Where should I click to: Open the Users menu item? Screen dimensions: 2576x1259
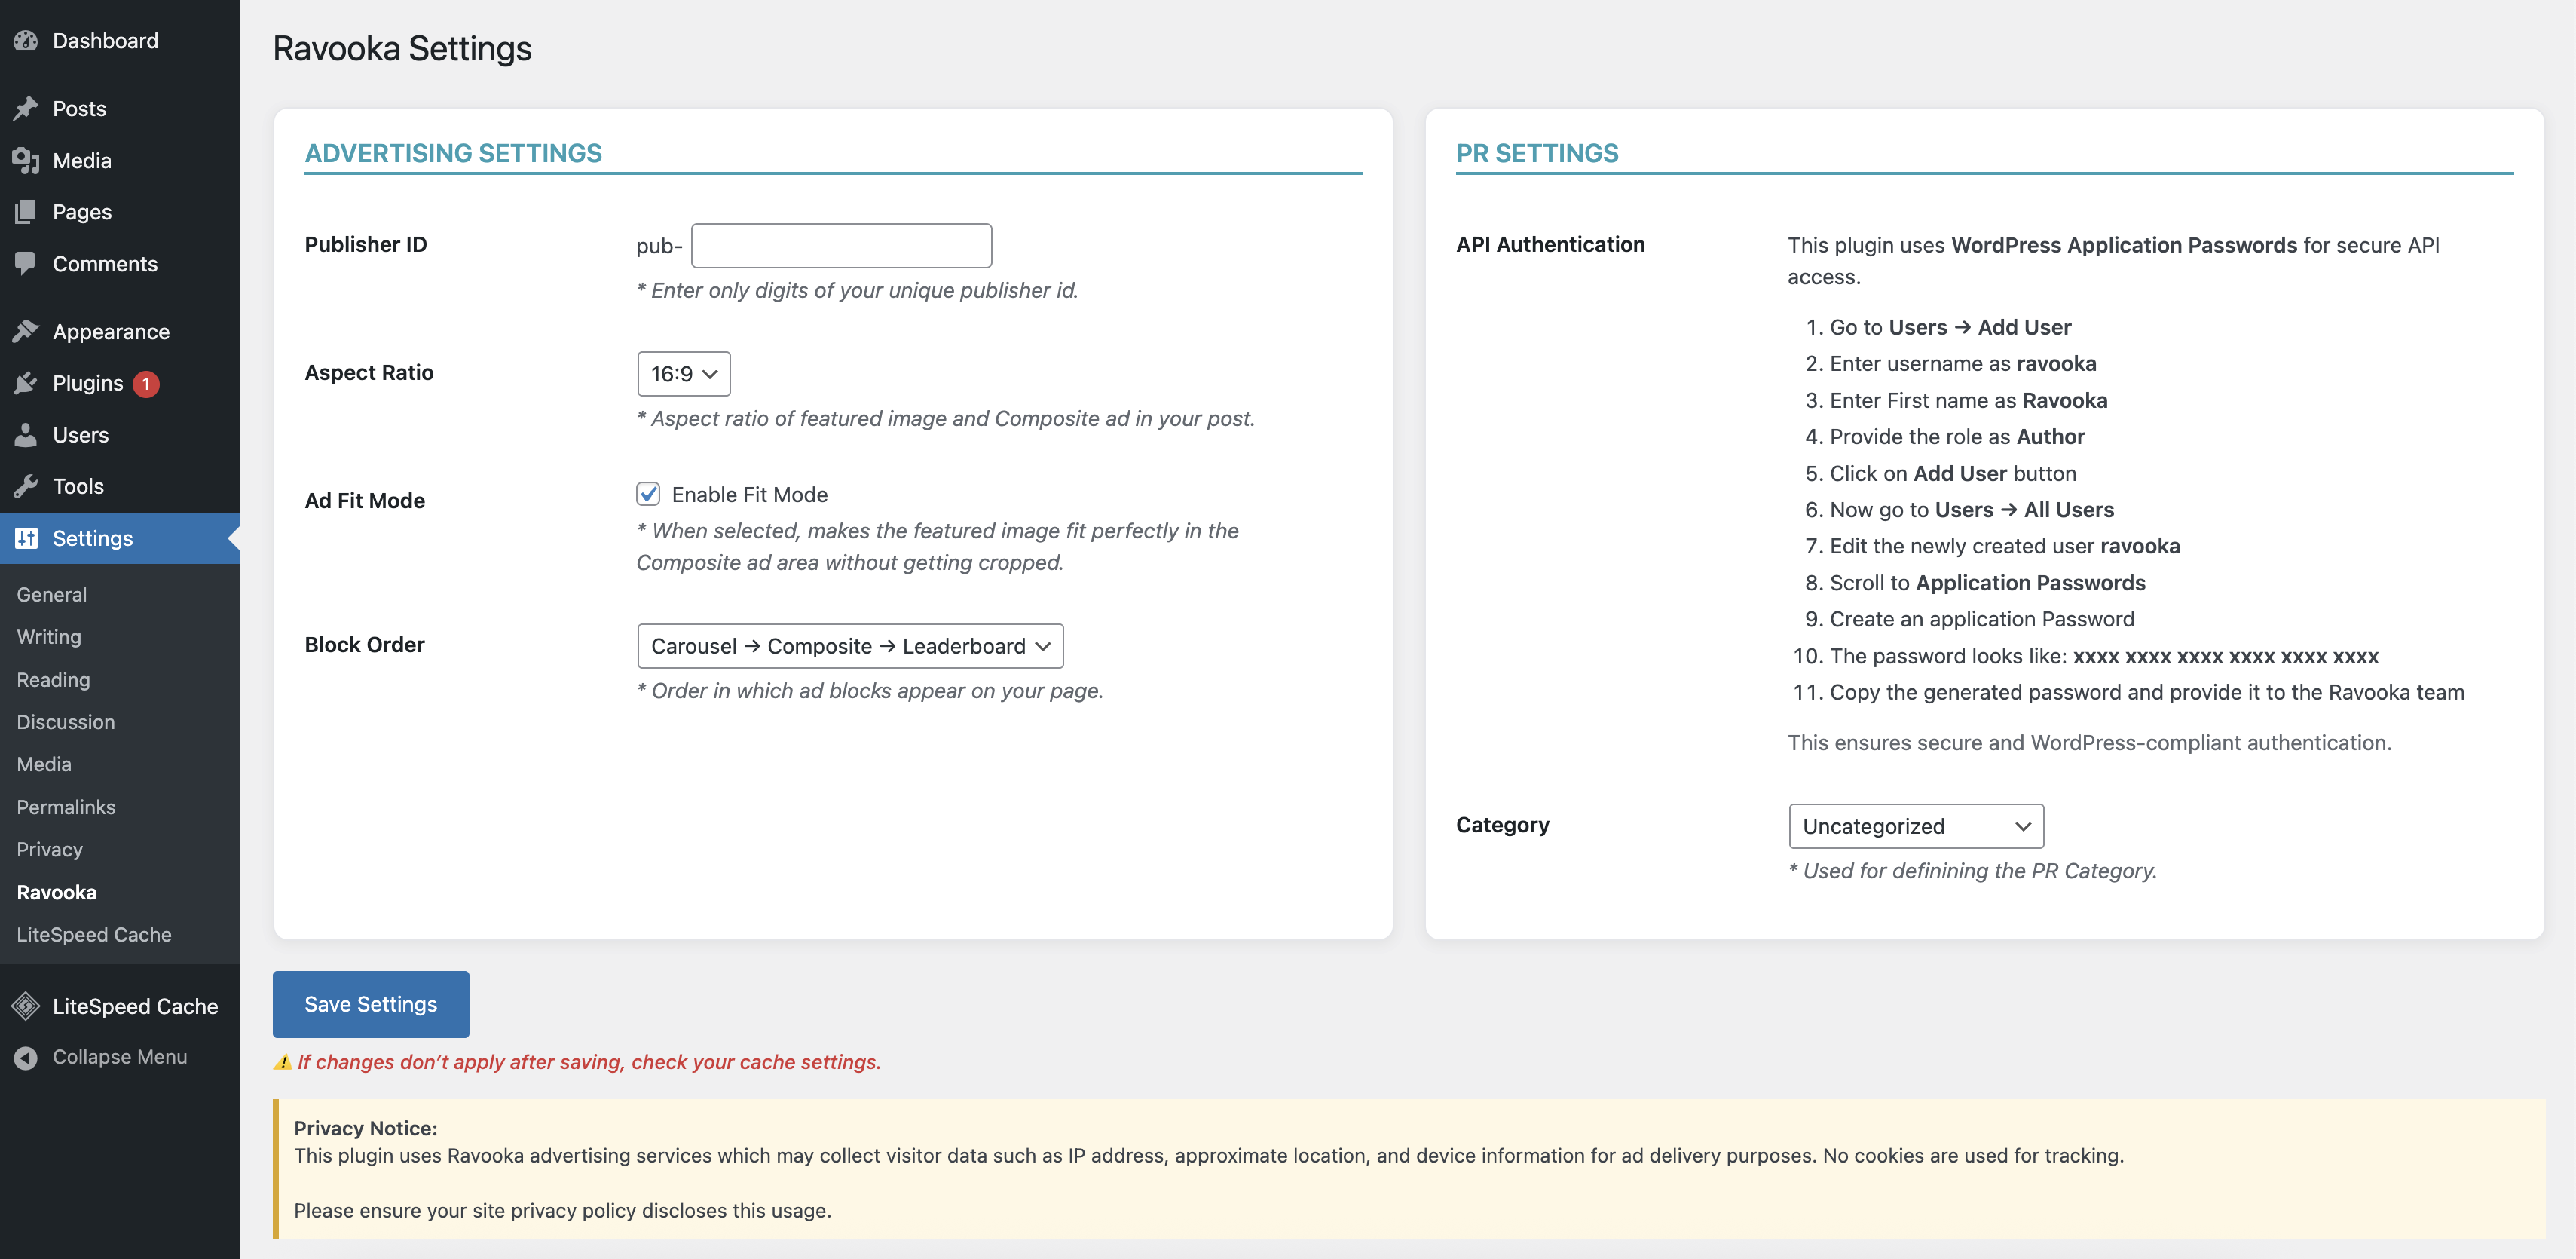pos(80,435)
